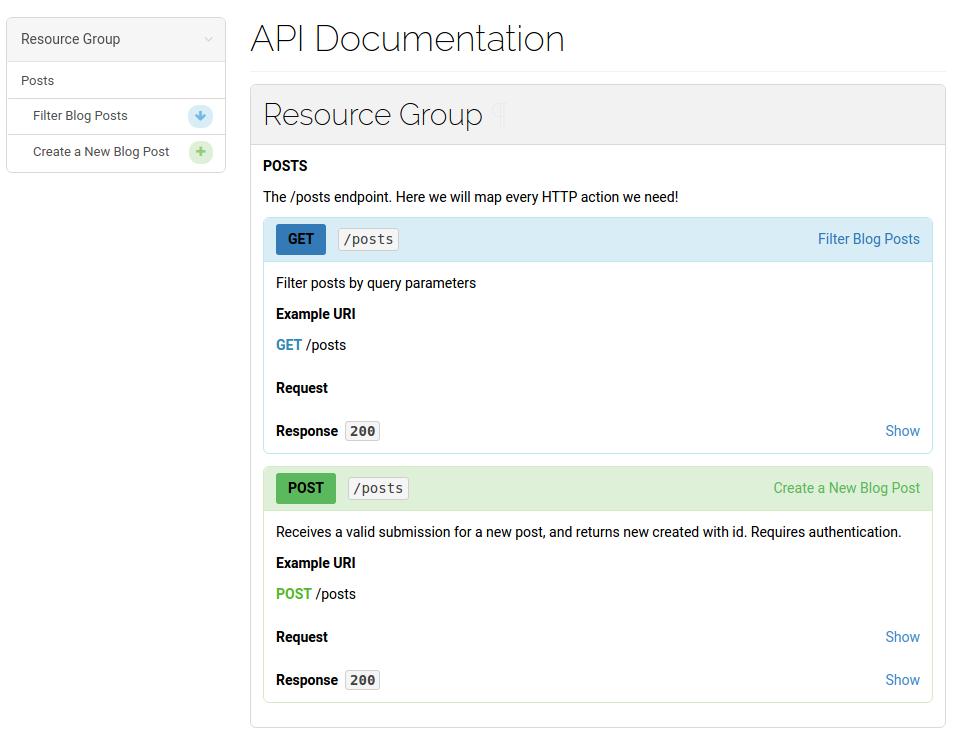
Task: Show the POST Response 200 details
Action: 902,680
